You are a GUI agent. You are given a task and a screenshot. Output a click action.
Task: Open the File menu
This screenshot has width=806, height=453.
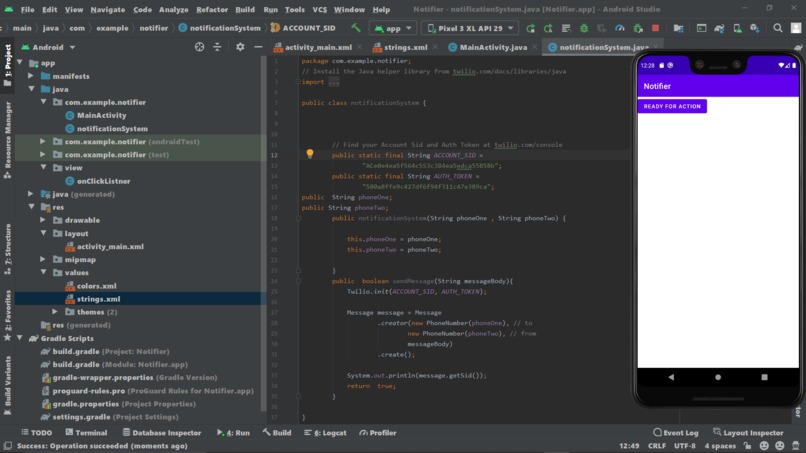point(27,9)
